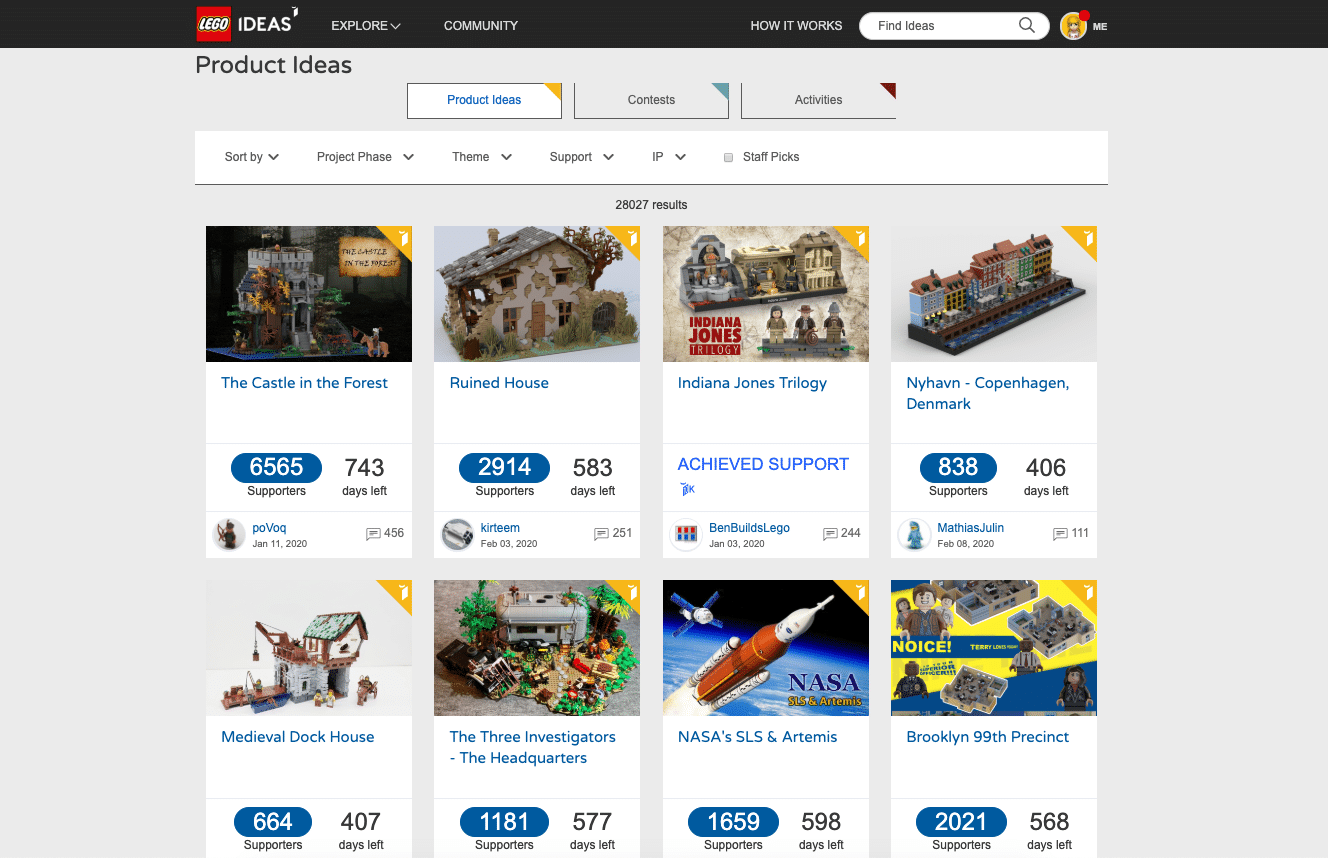Open Indiana Jones Trilogy title link
This screenshot has width=1328, height=858.
point(752,383)
